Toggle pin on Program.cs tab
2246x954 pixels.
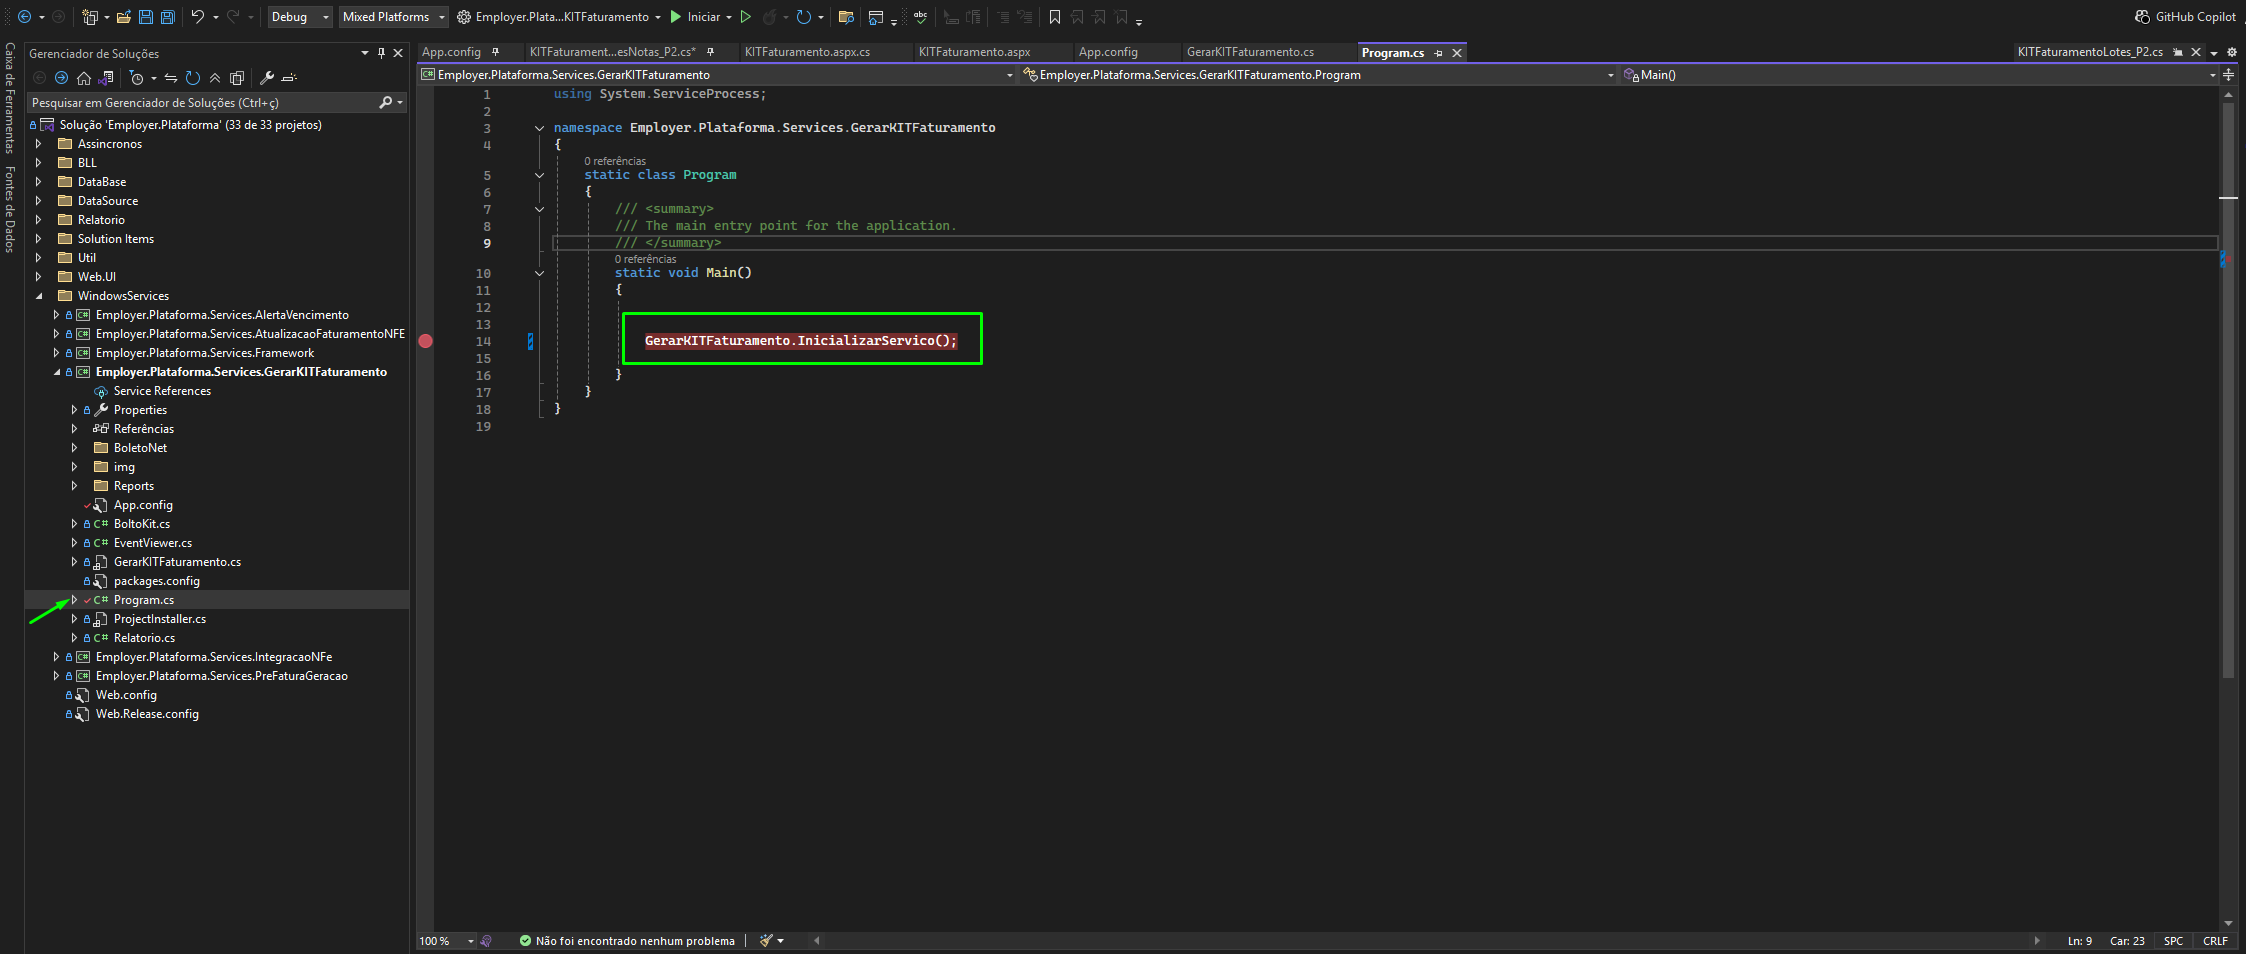pyautogui.click(x=1438, y=53)
